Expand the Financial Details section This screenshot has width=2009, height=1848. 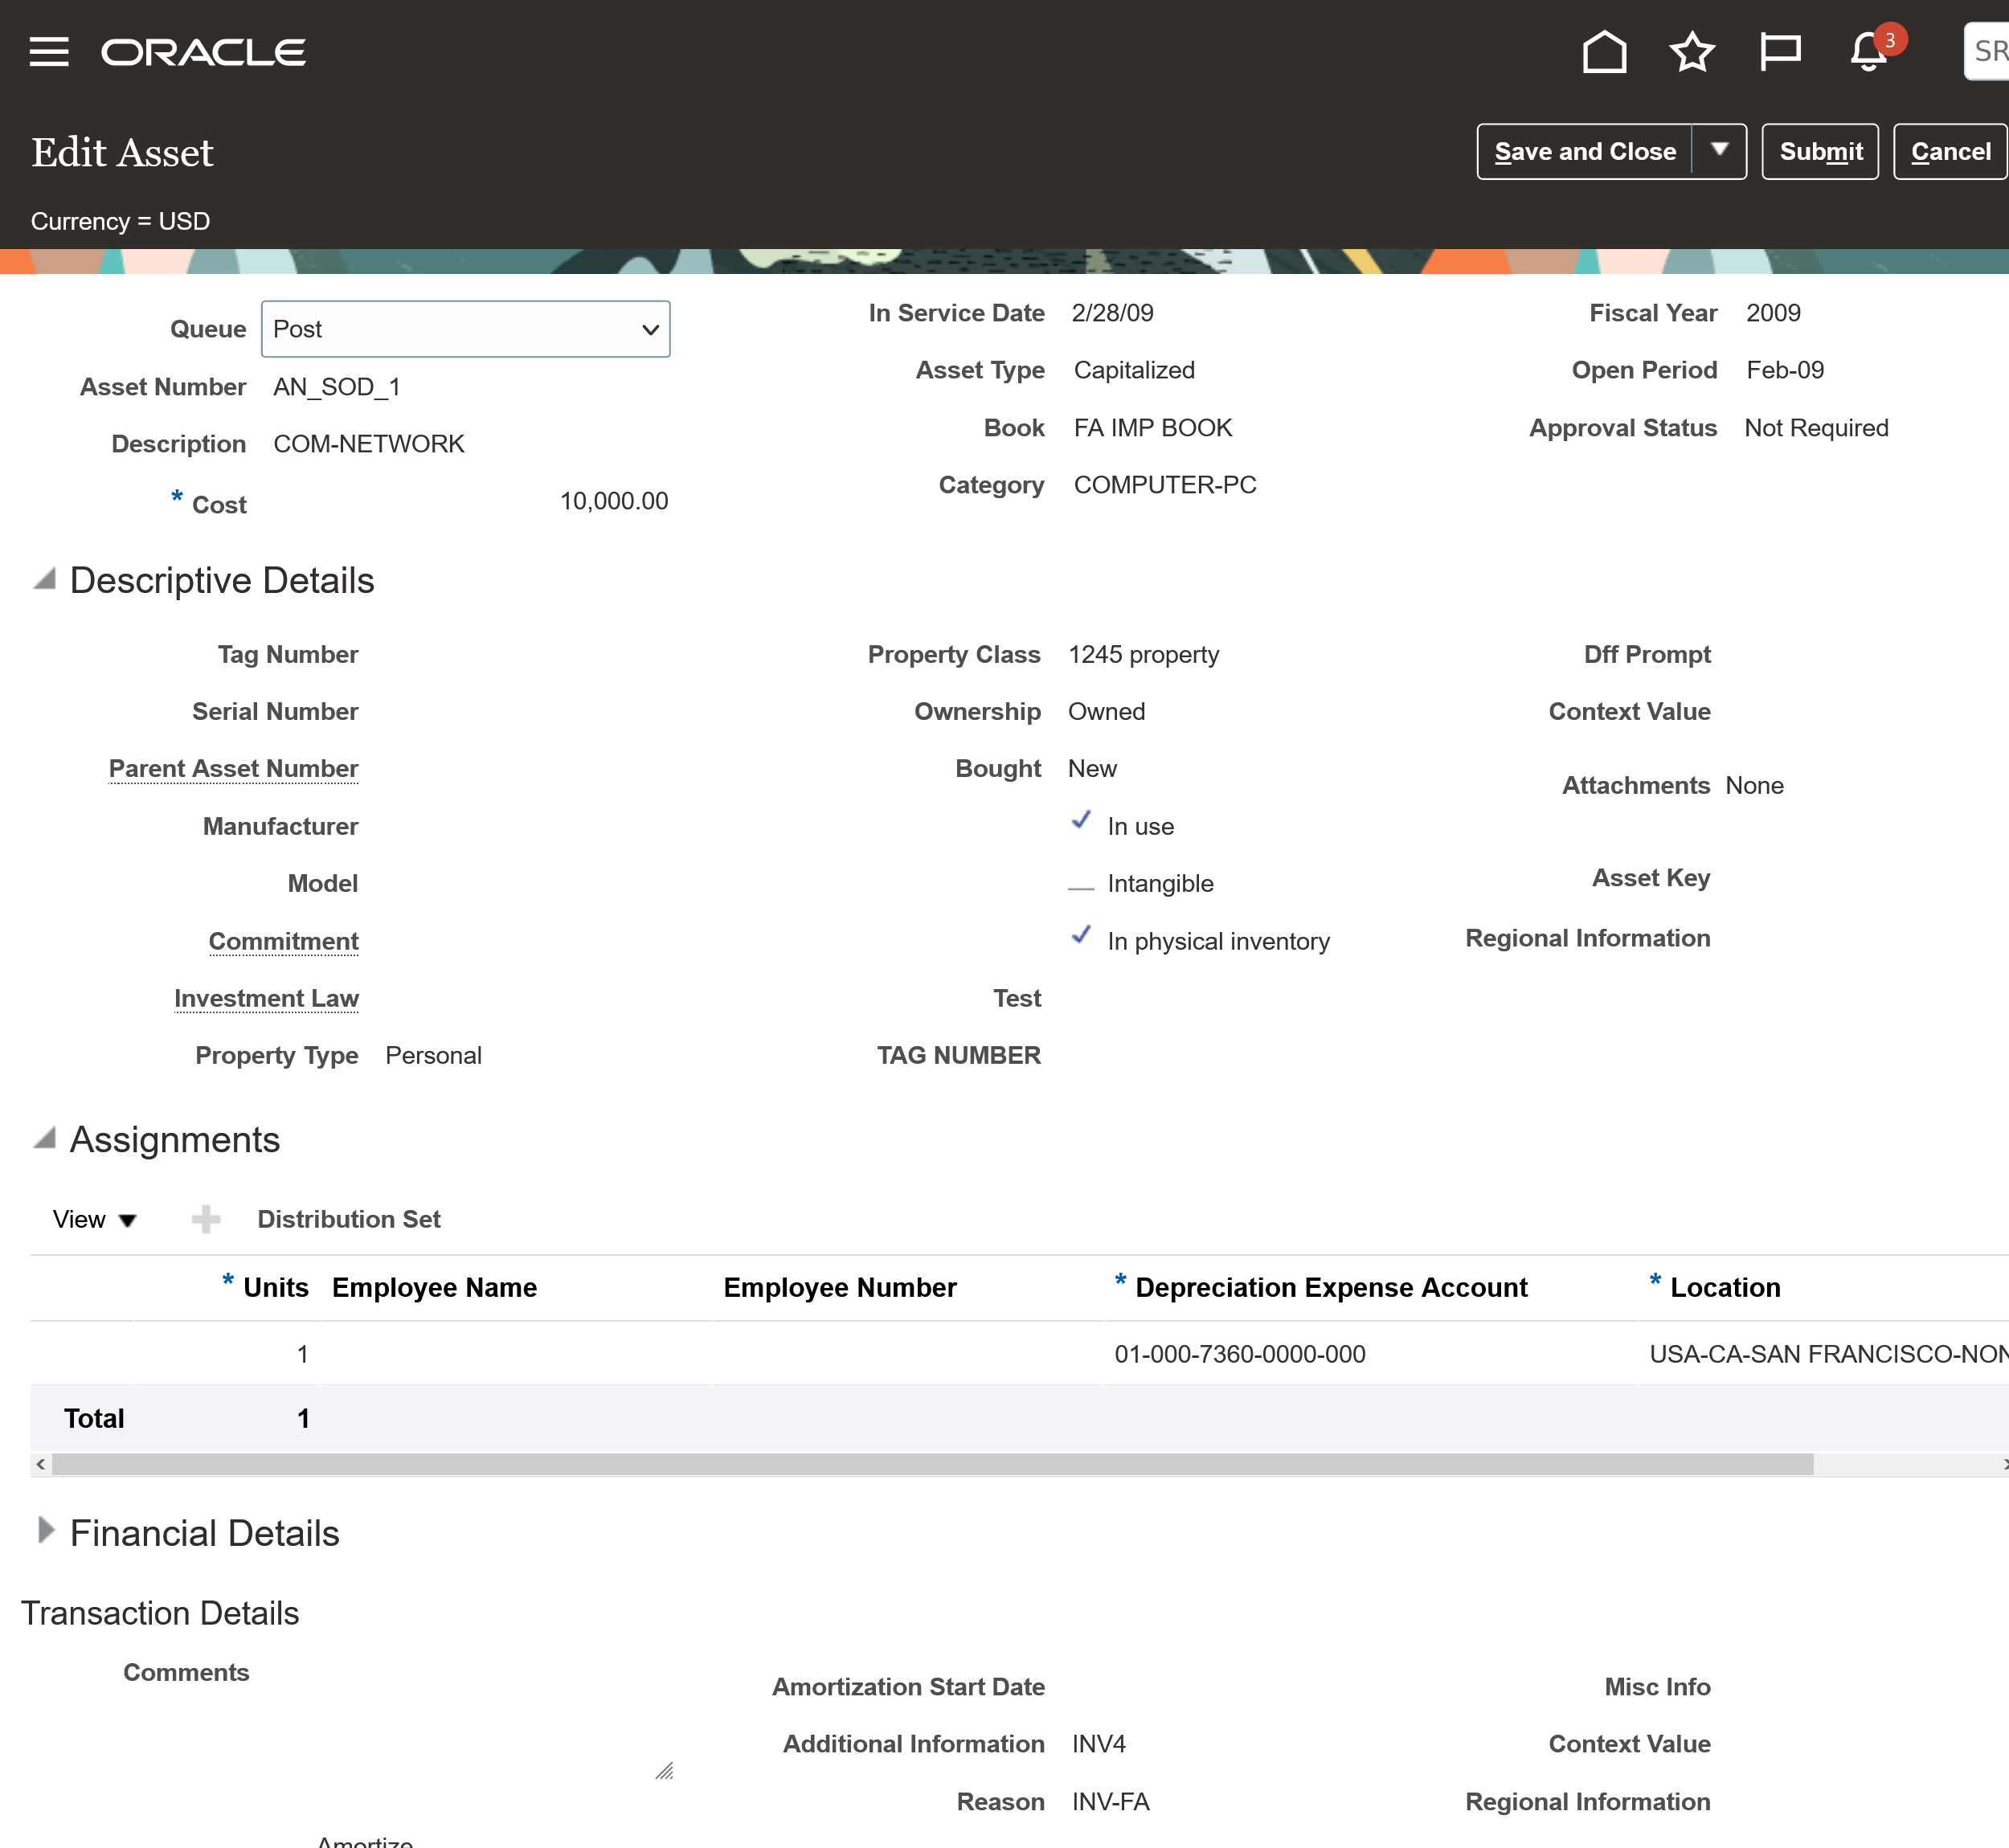[45, 1531]
